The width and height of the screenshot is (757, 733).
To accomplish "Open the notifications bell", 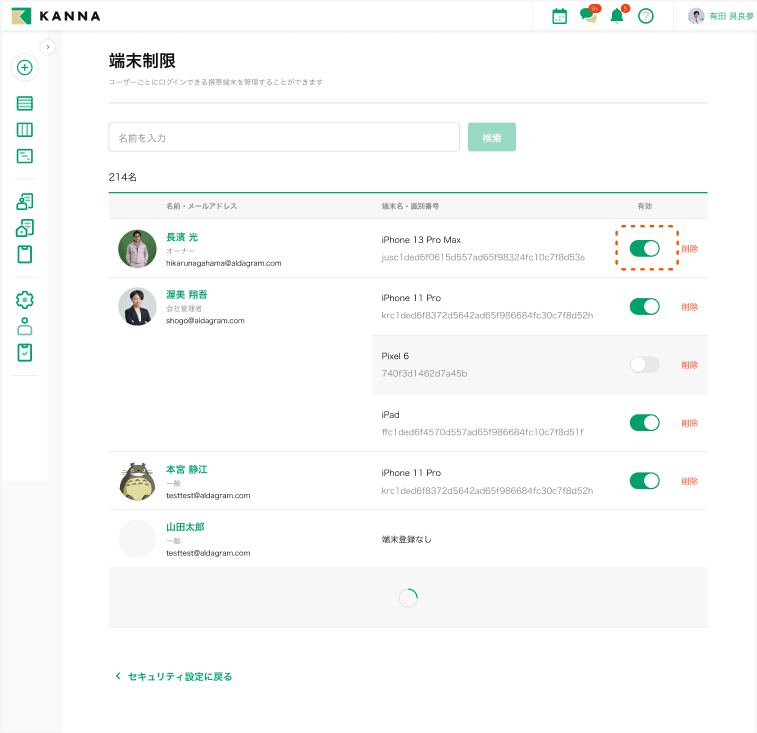I will tap(617, 16).
